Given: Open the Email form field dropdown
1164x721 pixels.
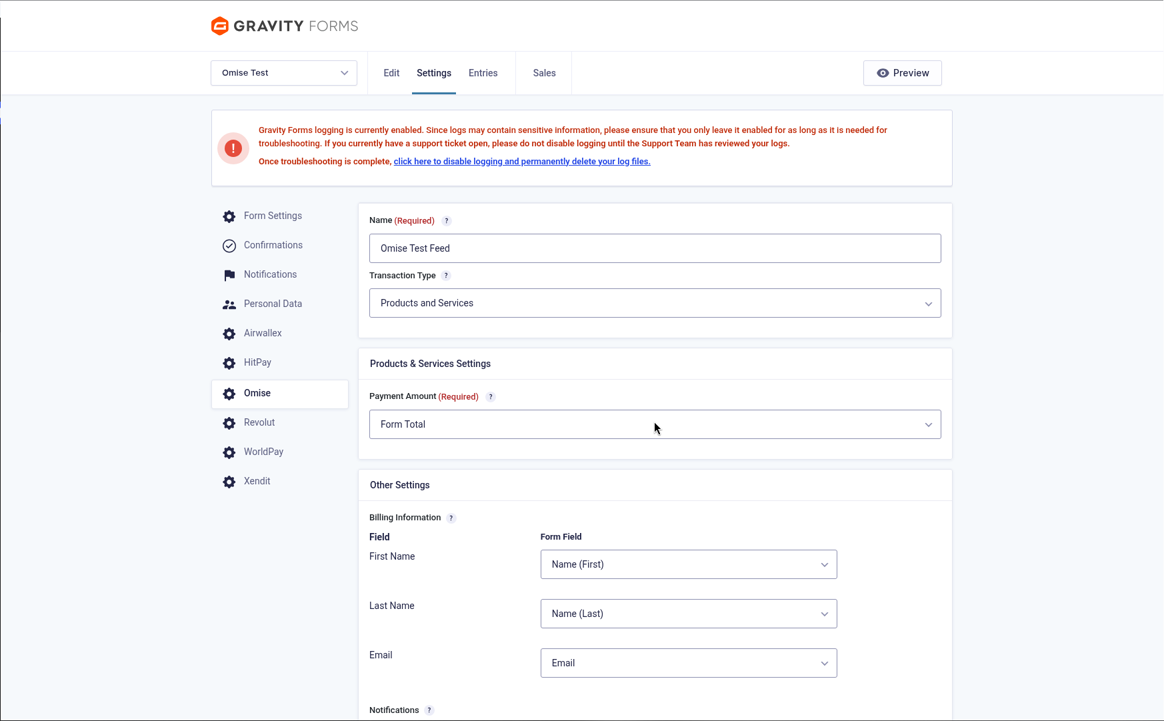Looking at the screenshot, I should tap(689, 663).
